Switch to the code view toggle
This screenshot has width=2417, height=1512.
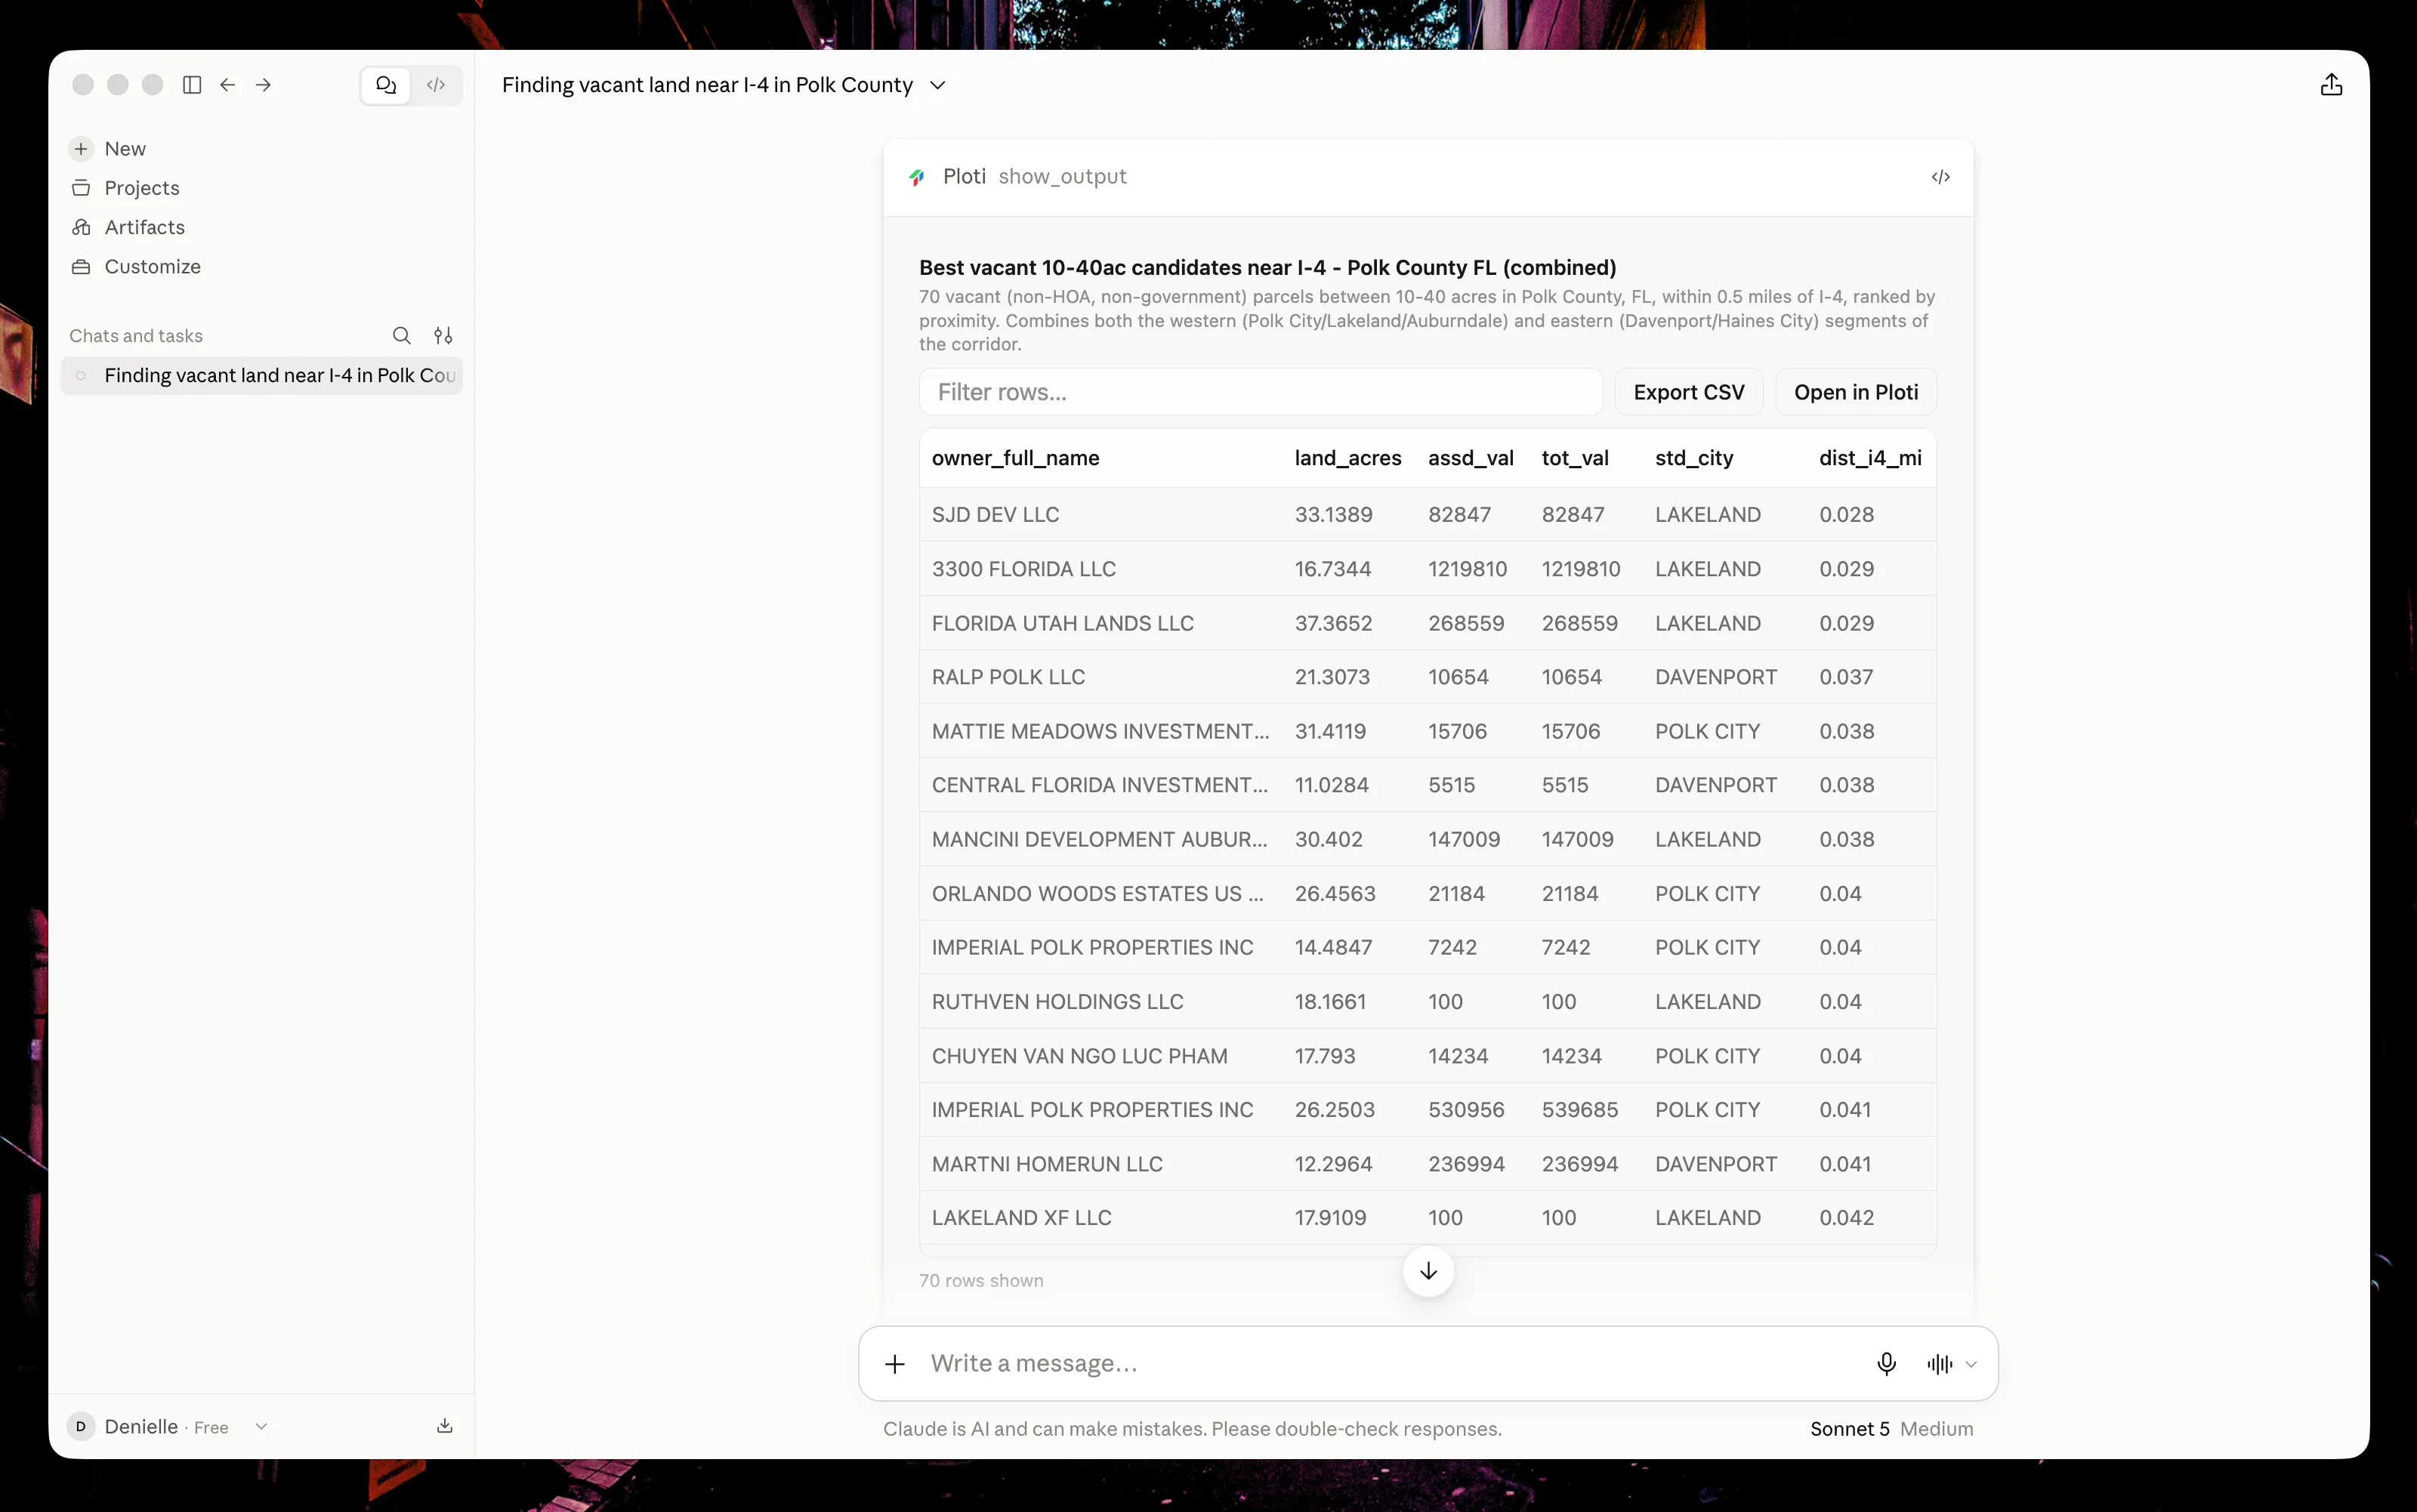(436, 85)
